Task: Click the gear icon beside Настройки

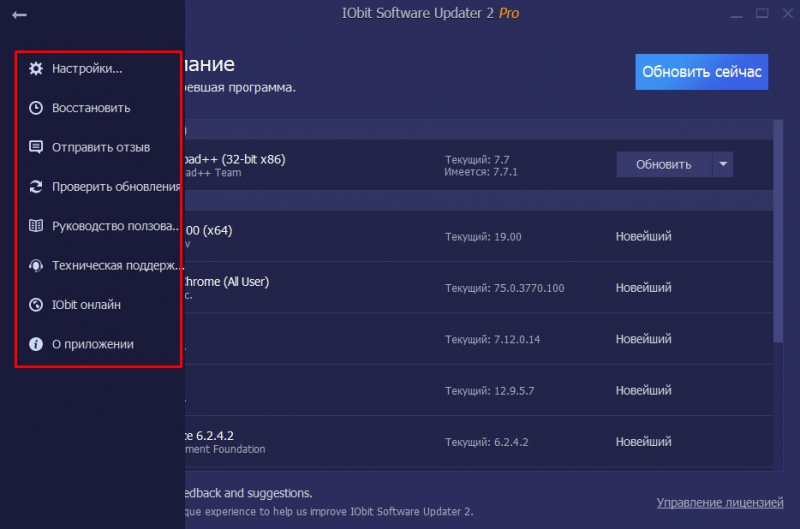Action: click(x=36, y=68)
